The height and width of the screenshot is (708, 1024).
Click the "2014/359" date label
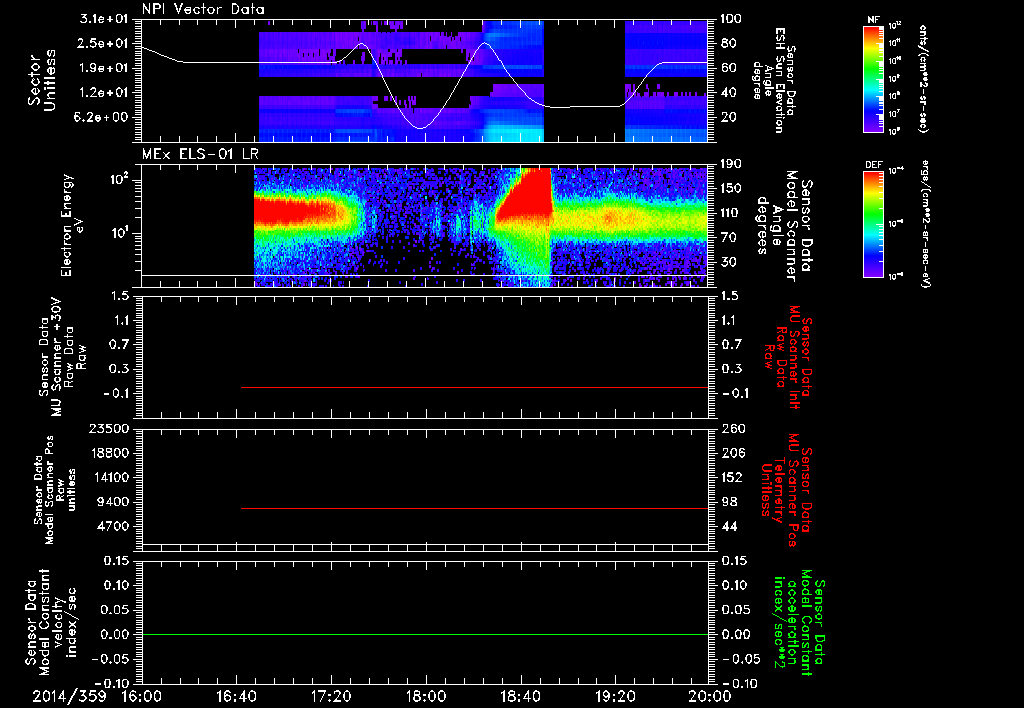click(x=69, y=696)
